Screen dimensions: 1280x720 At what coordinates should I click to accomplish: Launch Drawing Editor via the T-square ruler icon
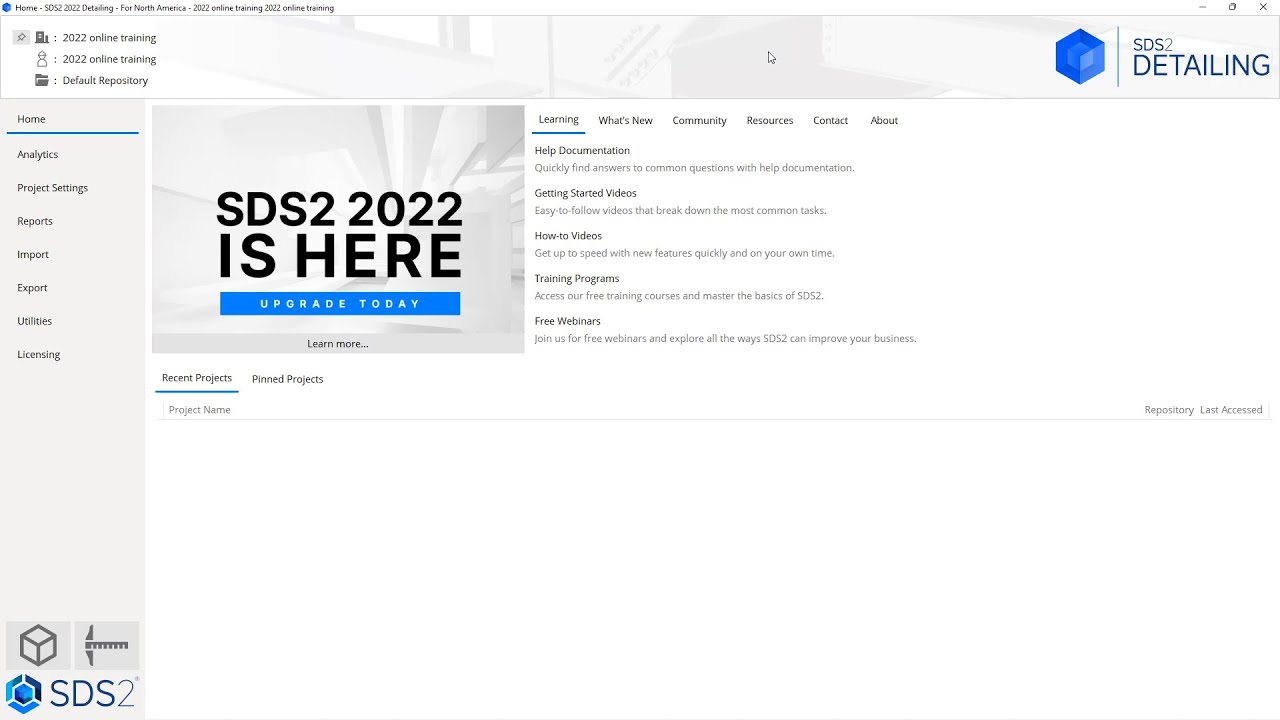click(x=107, y=645)
